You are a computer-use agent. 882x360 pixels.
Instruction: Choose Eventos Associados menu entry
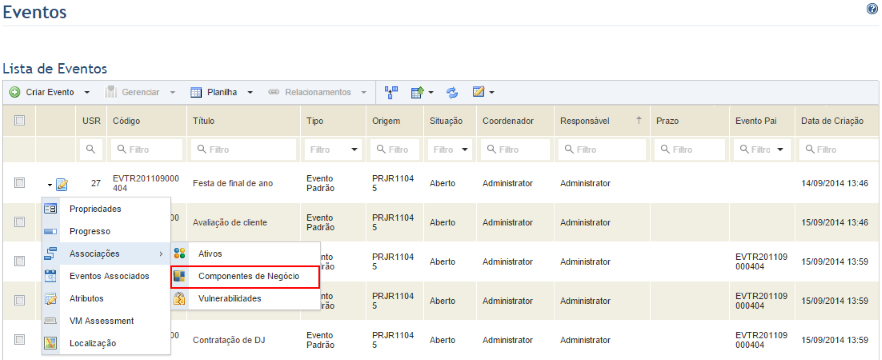[x=106, y=276]
